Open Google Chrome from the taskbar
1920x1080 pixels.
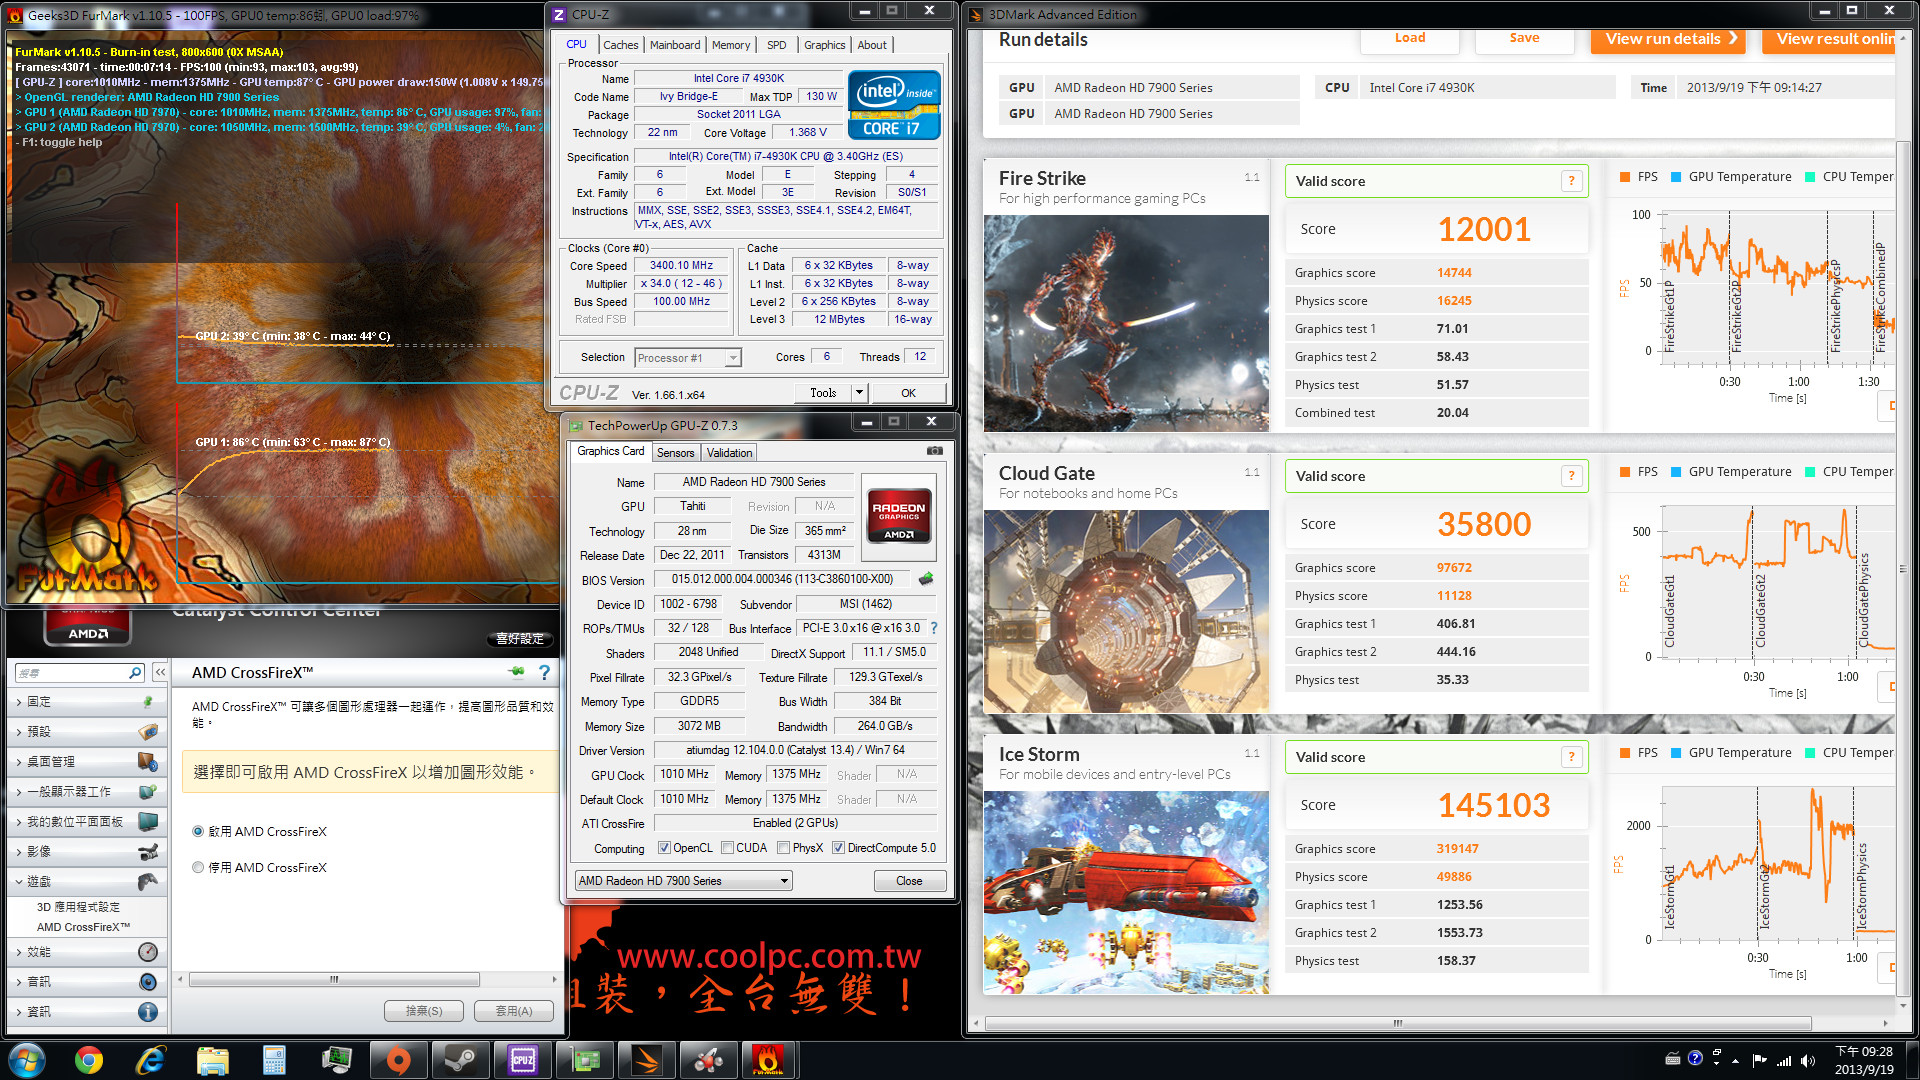[x=89, y=1059]
